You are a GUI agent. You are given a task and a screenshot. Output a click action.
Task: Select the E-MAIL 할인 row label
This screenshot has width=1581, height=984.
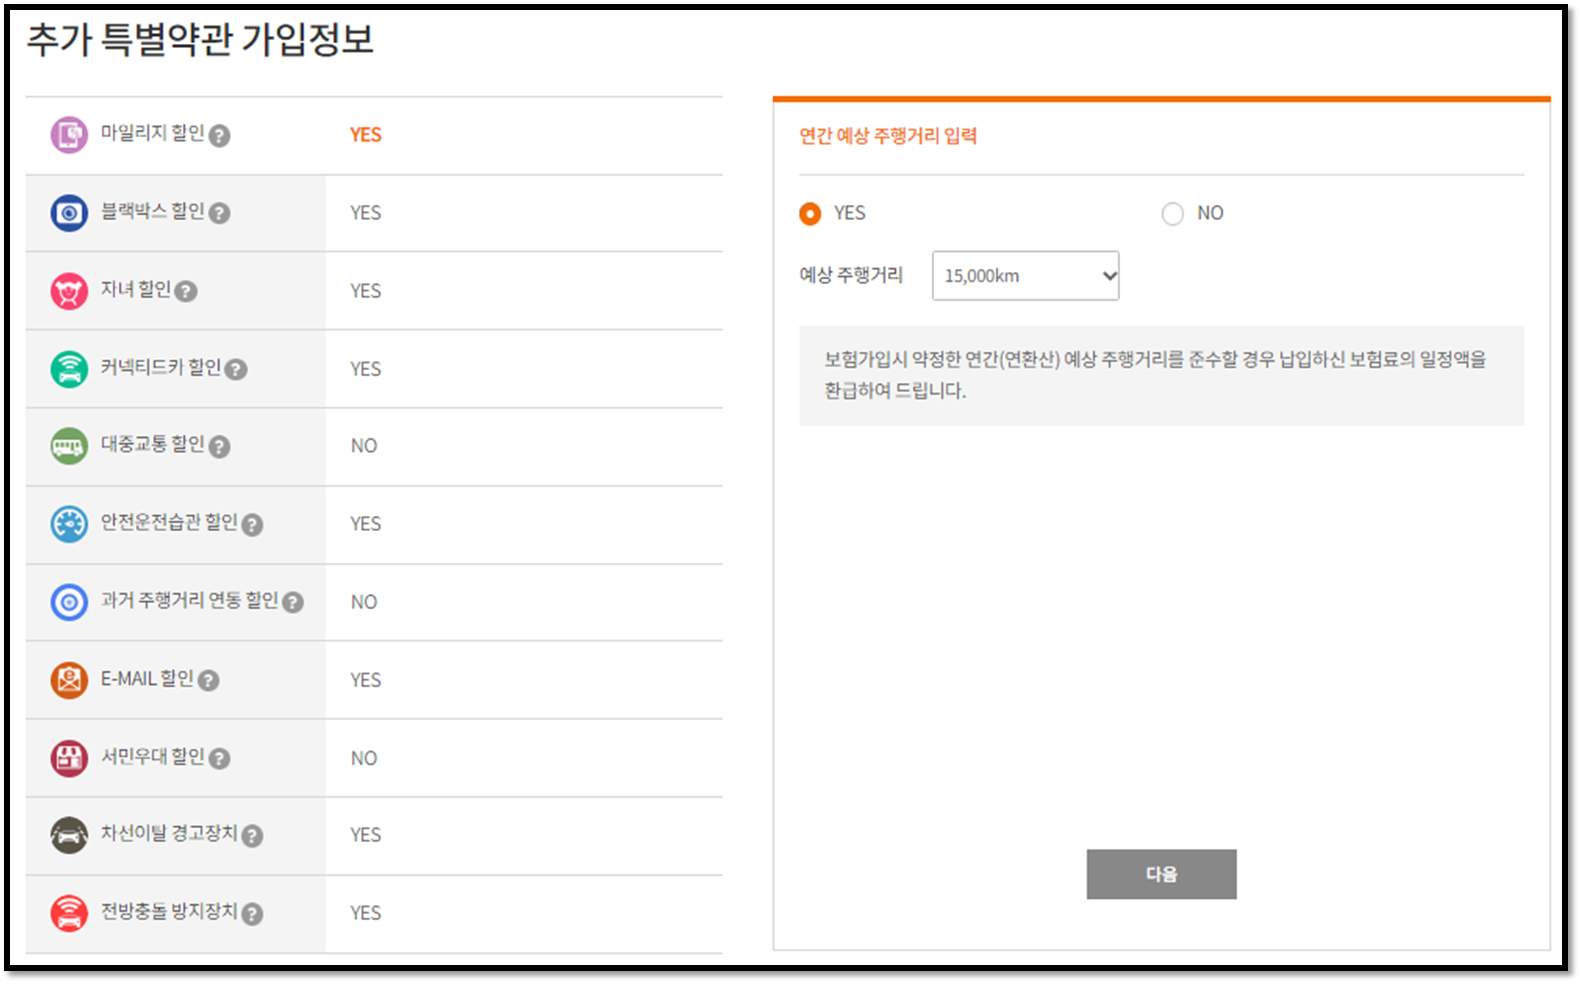tap(147, 678)
